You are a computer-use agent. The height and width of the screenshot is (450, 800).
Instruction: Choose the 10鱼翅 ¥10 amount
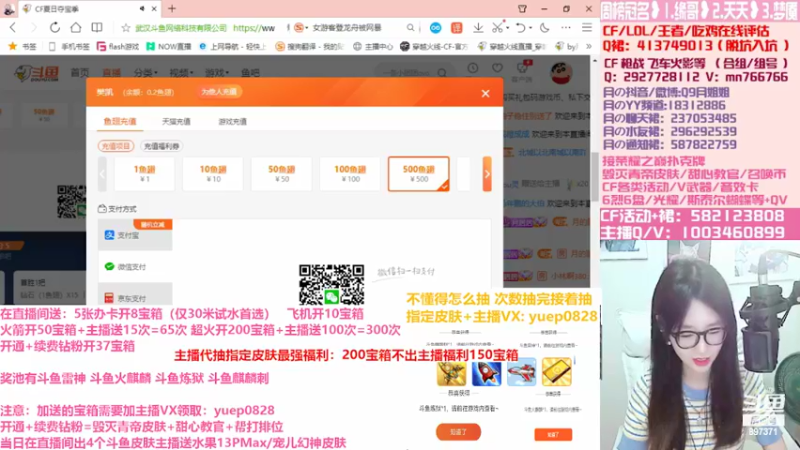[213, 174]
